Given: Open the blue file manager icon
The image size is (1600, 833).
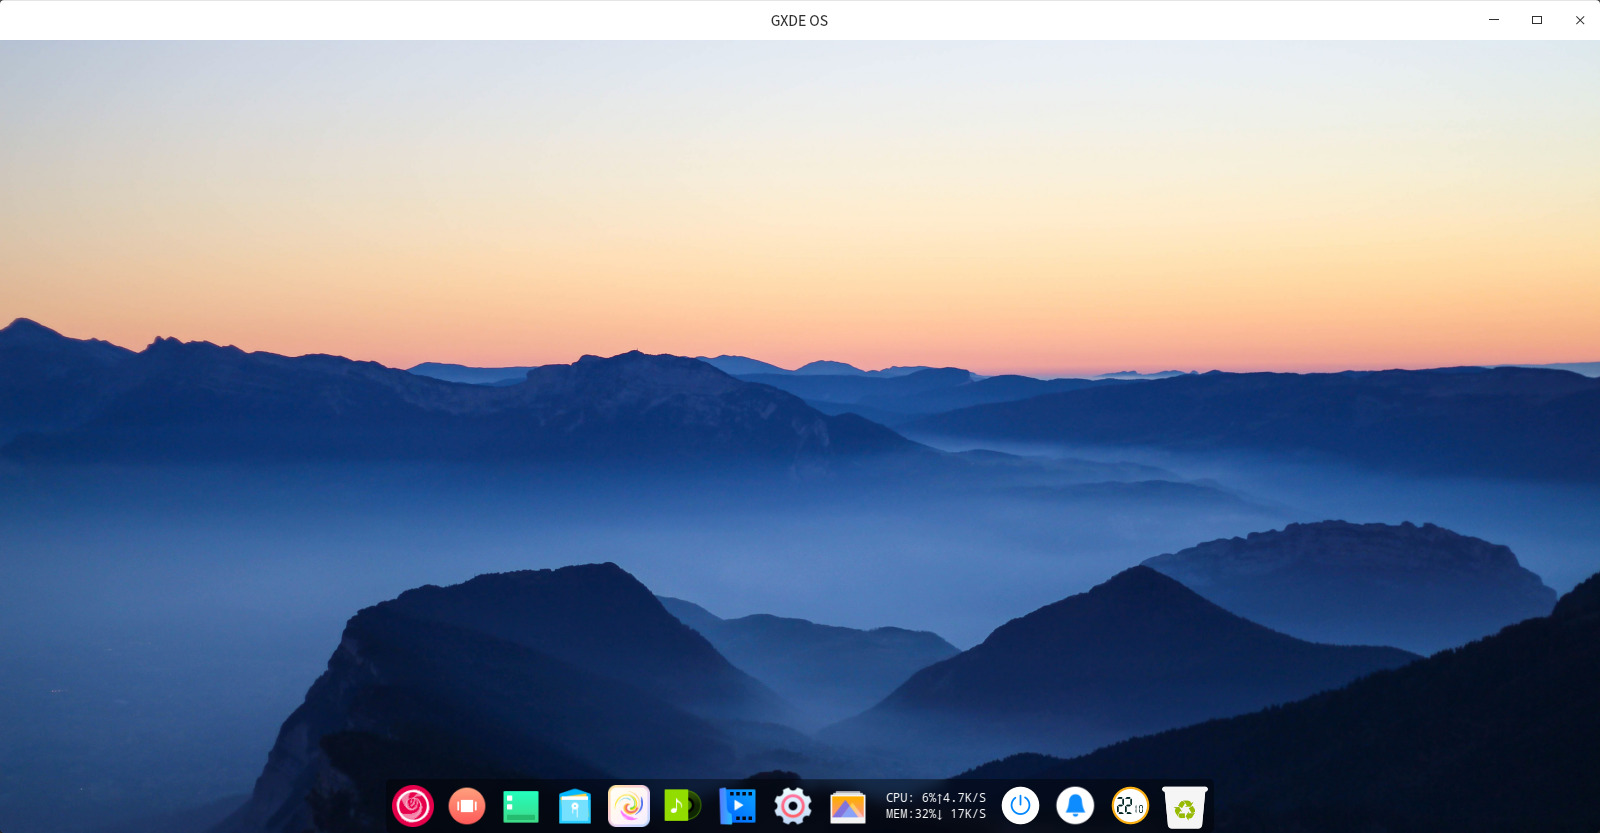Looking at the screenshot, I should (575, 806).
